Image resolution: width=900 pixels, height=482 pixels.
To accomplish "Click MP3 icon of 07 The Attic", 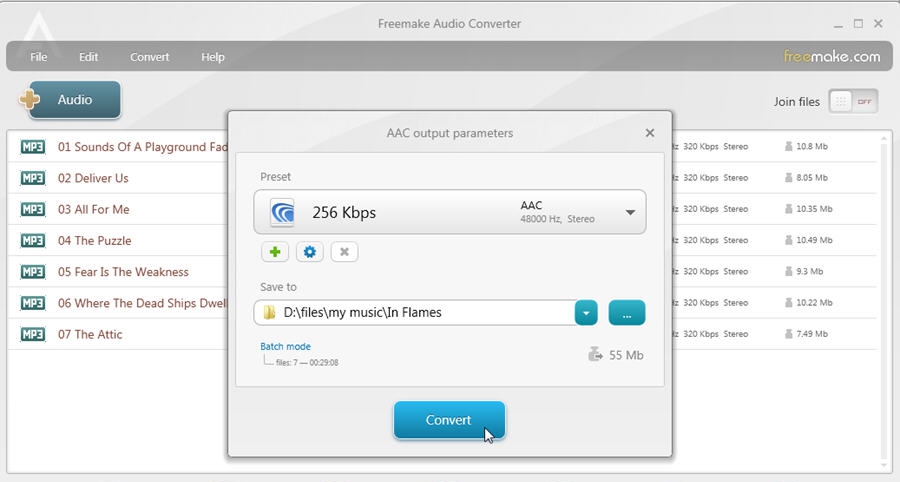I will [x=33, y=334].
